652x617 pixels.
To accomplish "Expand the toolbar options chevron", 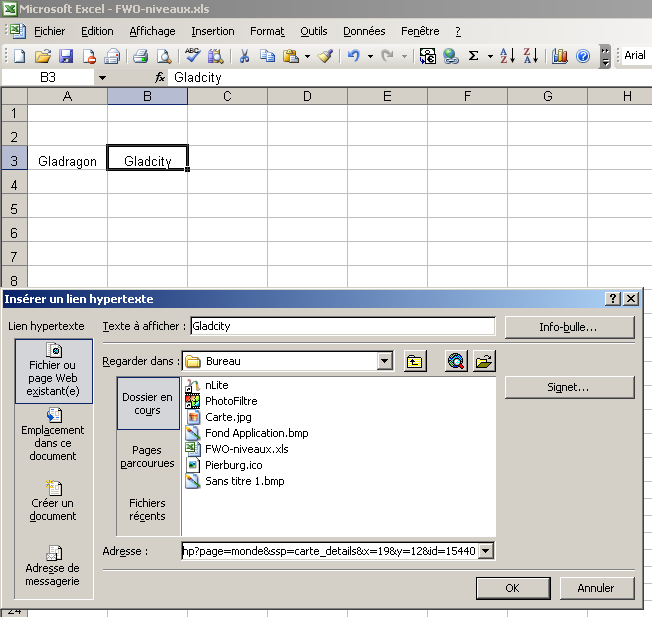I will click(x=605, y=56).
